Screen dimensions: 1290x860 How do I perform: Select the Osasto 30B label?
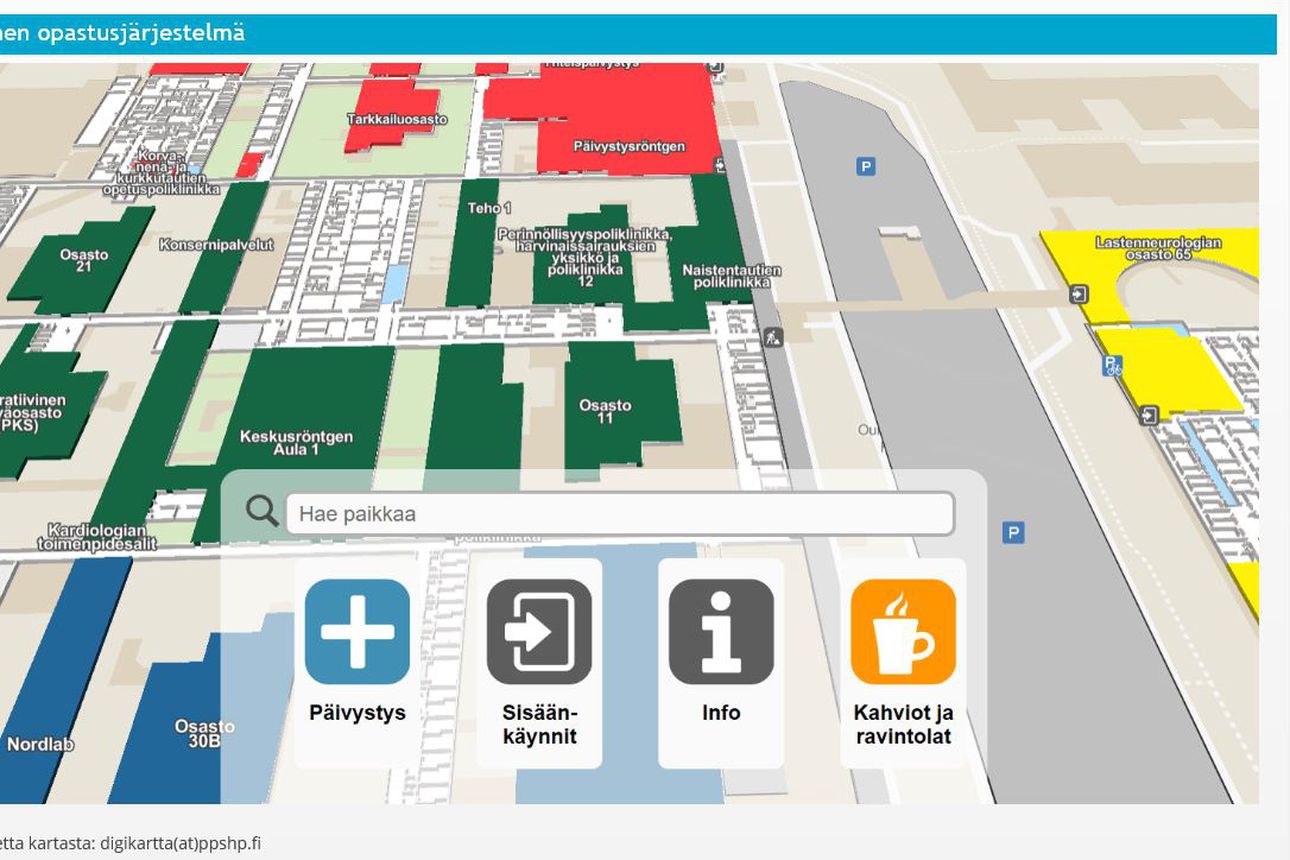coord(204,733)
